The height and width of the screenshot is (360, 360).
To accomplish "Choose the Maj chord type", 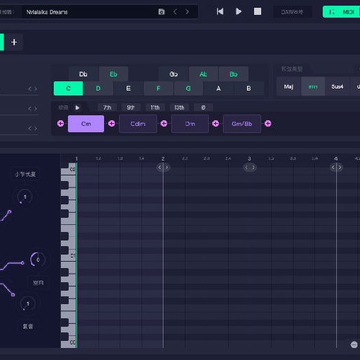I will point(289,87).
